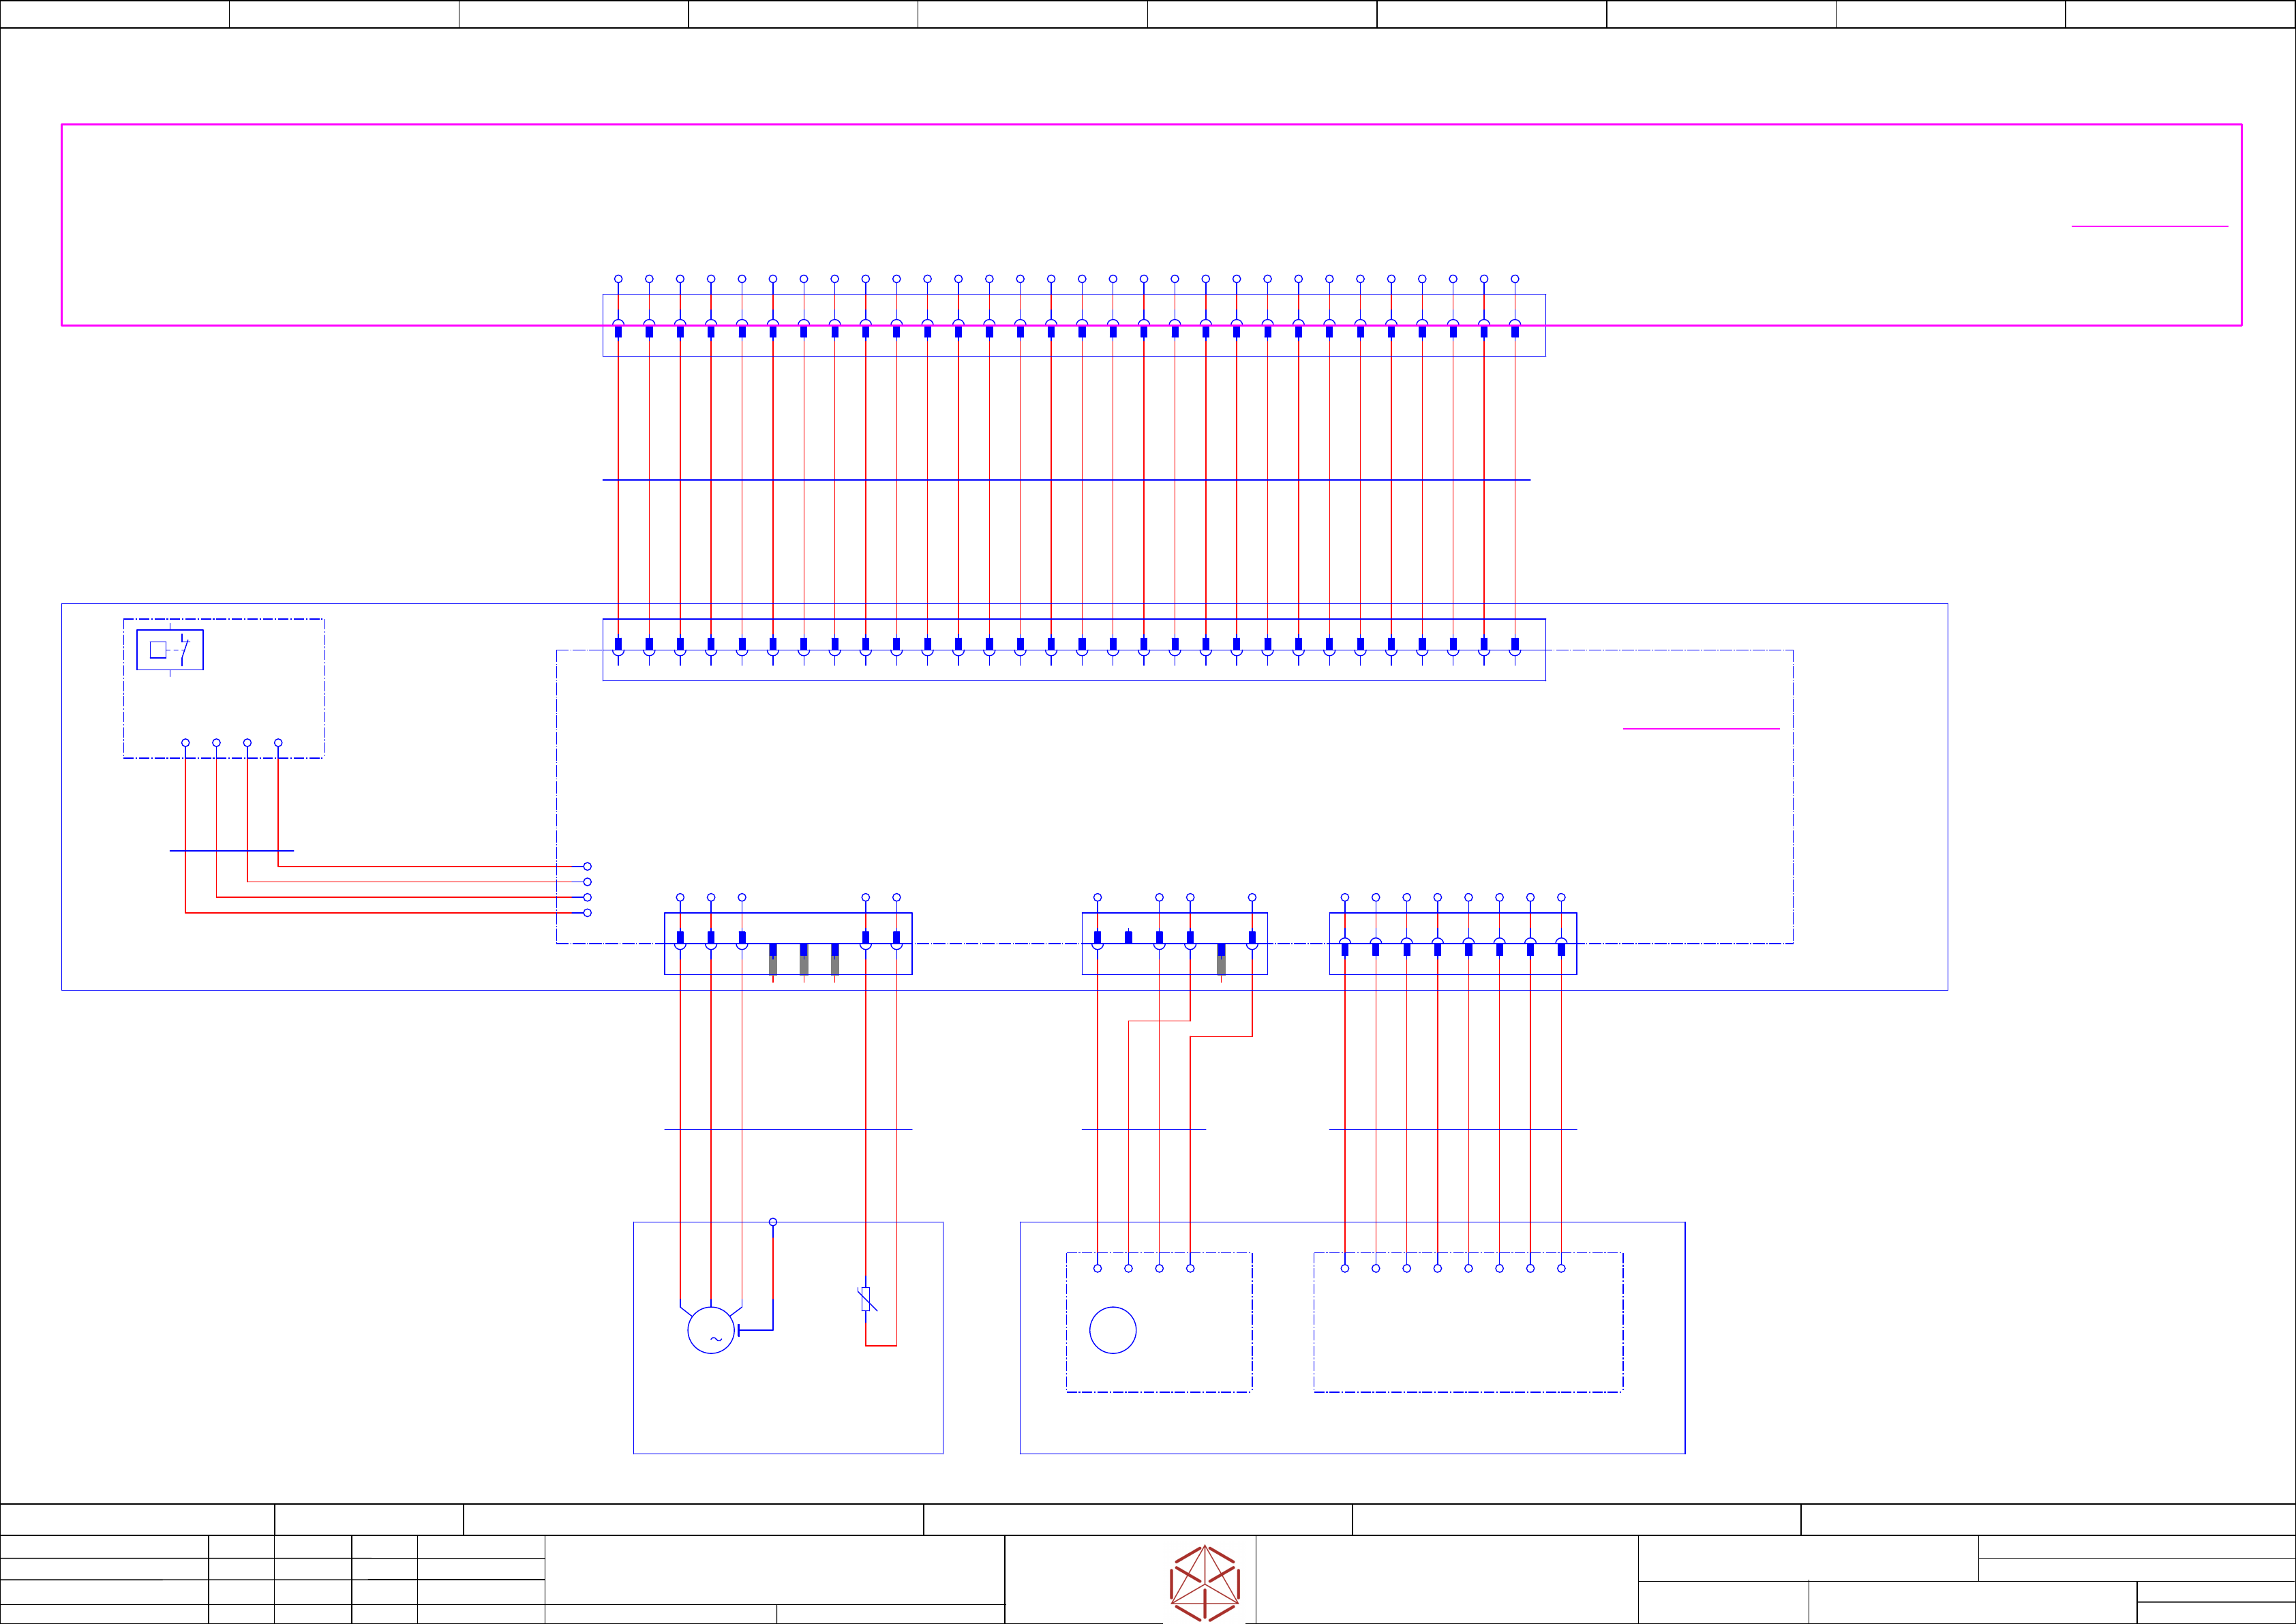Click terminal node above motor ground wire
The image size is (2296, 1624).
click(773, 1222)
